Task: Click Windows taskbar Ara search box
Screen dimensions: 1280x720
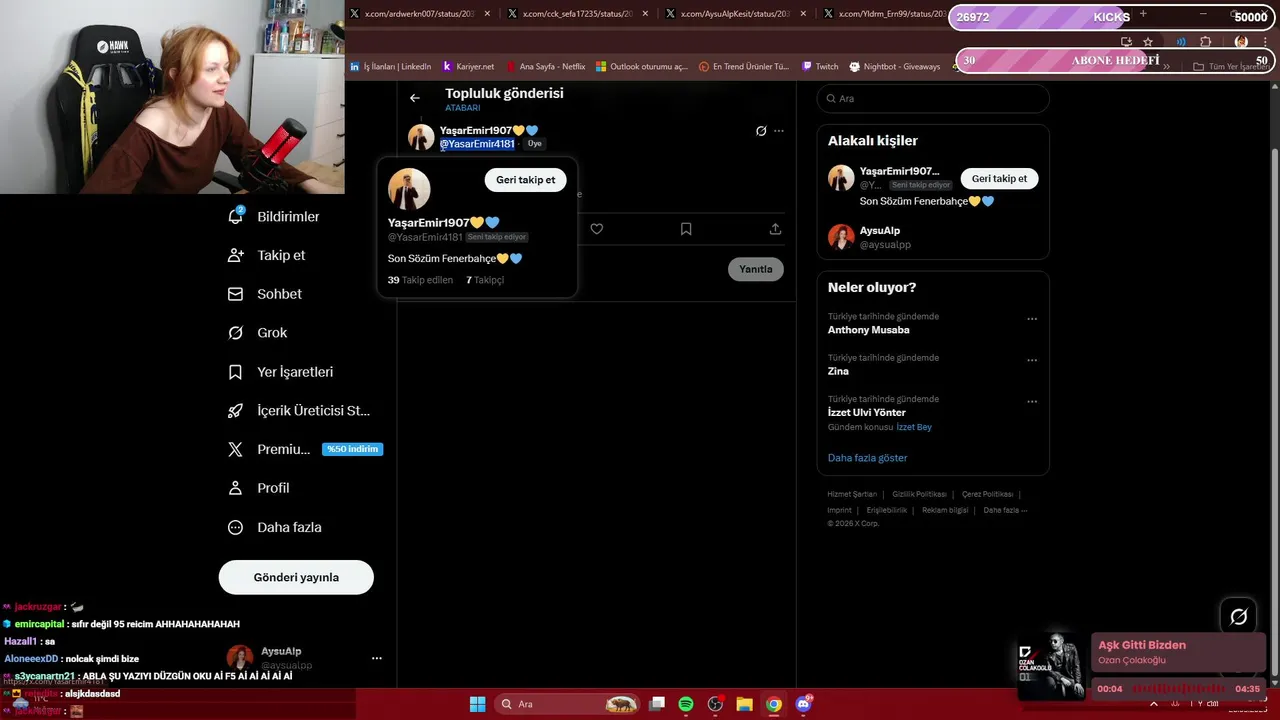Action: pos(568,704)
